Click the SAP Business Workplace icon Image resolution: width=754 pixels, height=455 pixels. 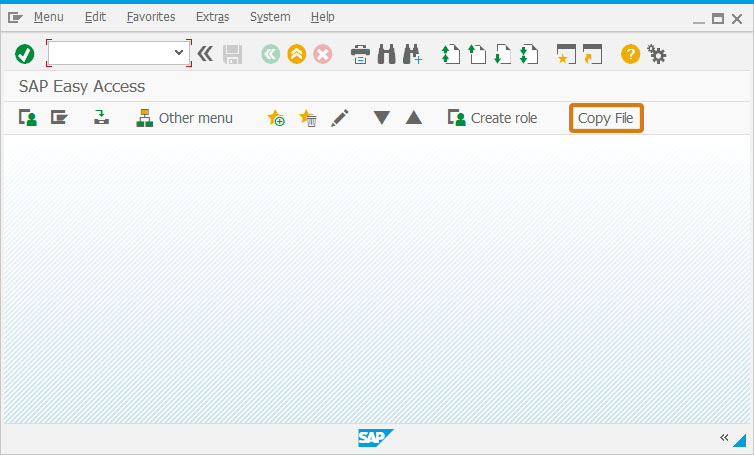click(x=101, y=117)
